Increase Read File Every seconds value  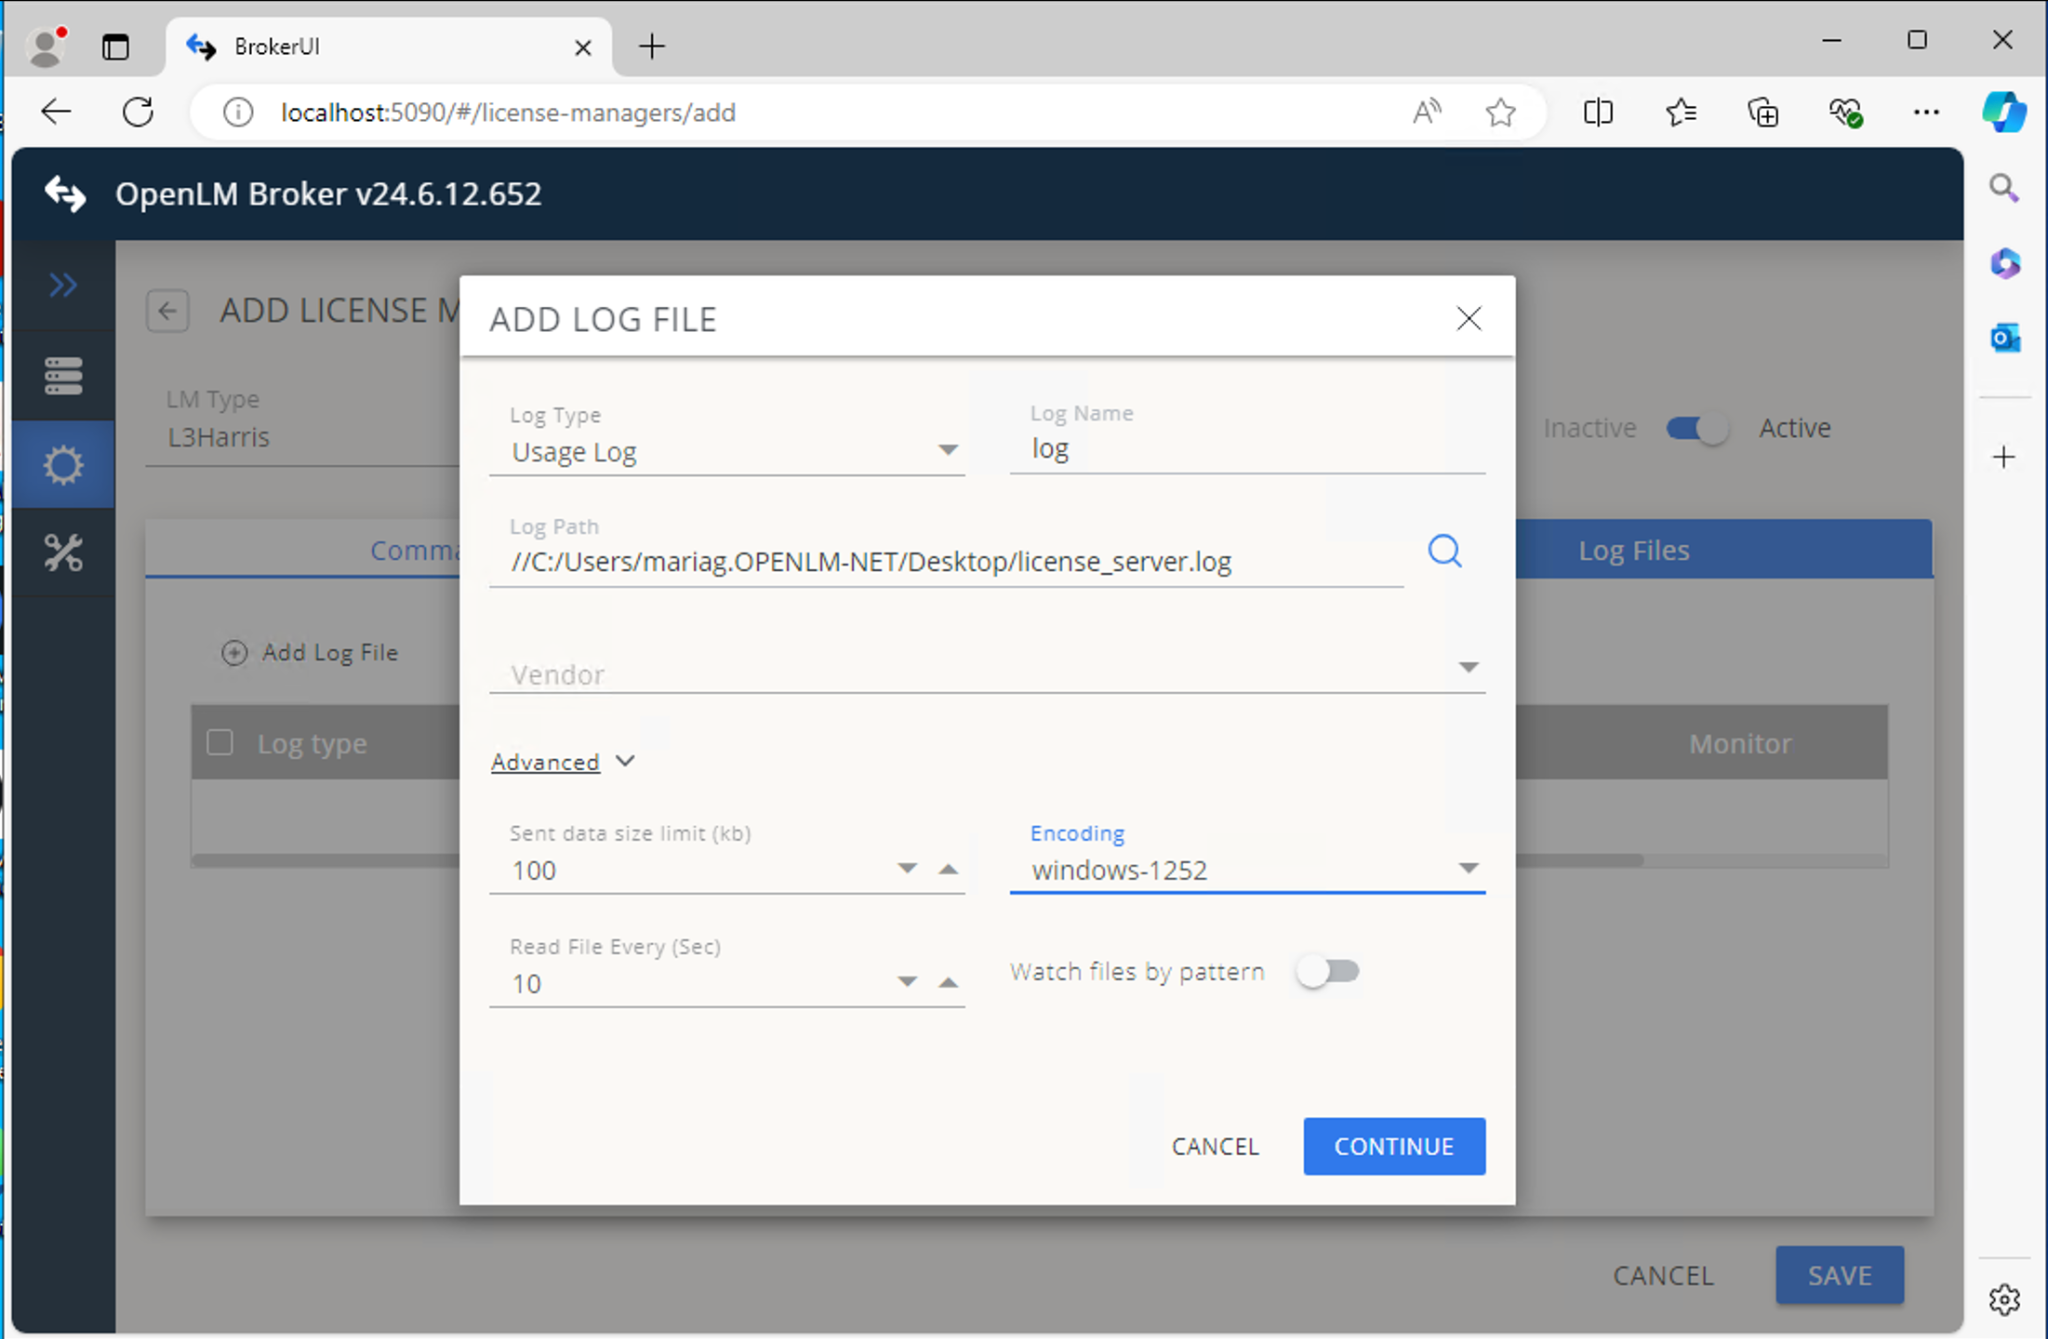pyautogui.click(x=948, y=982)
